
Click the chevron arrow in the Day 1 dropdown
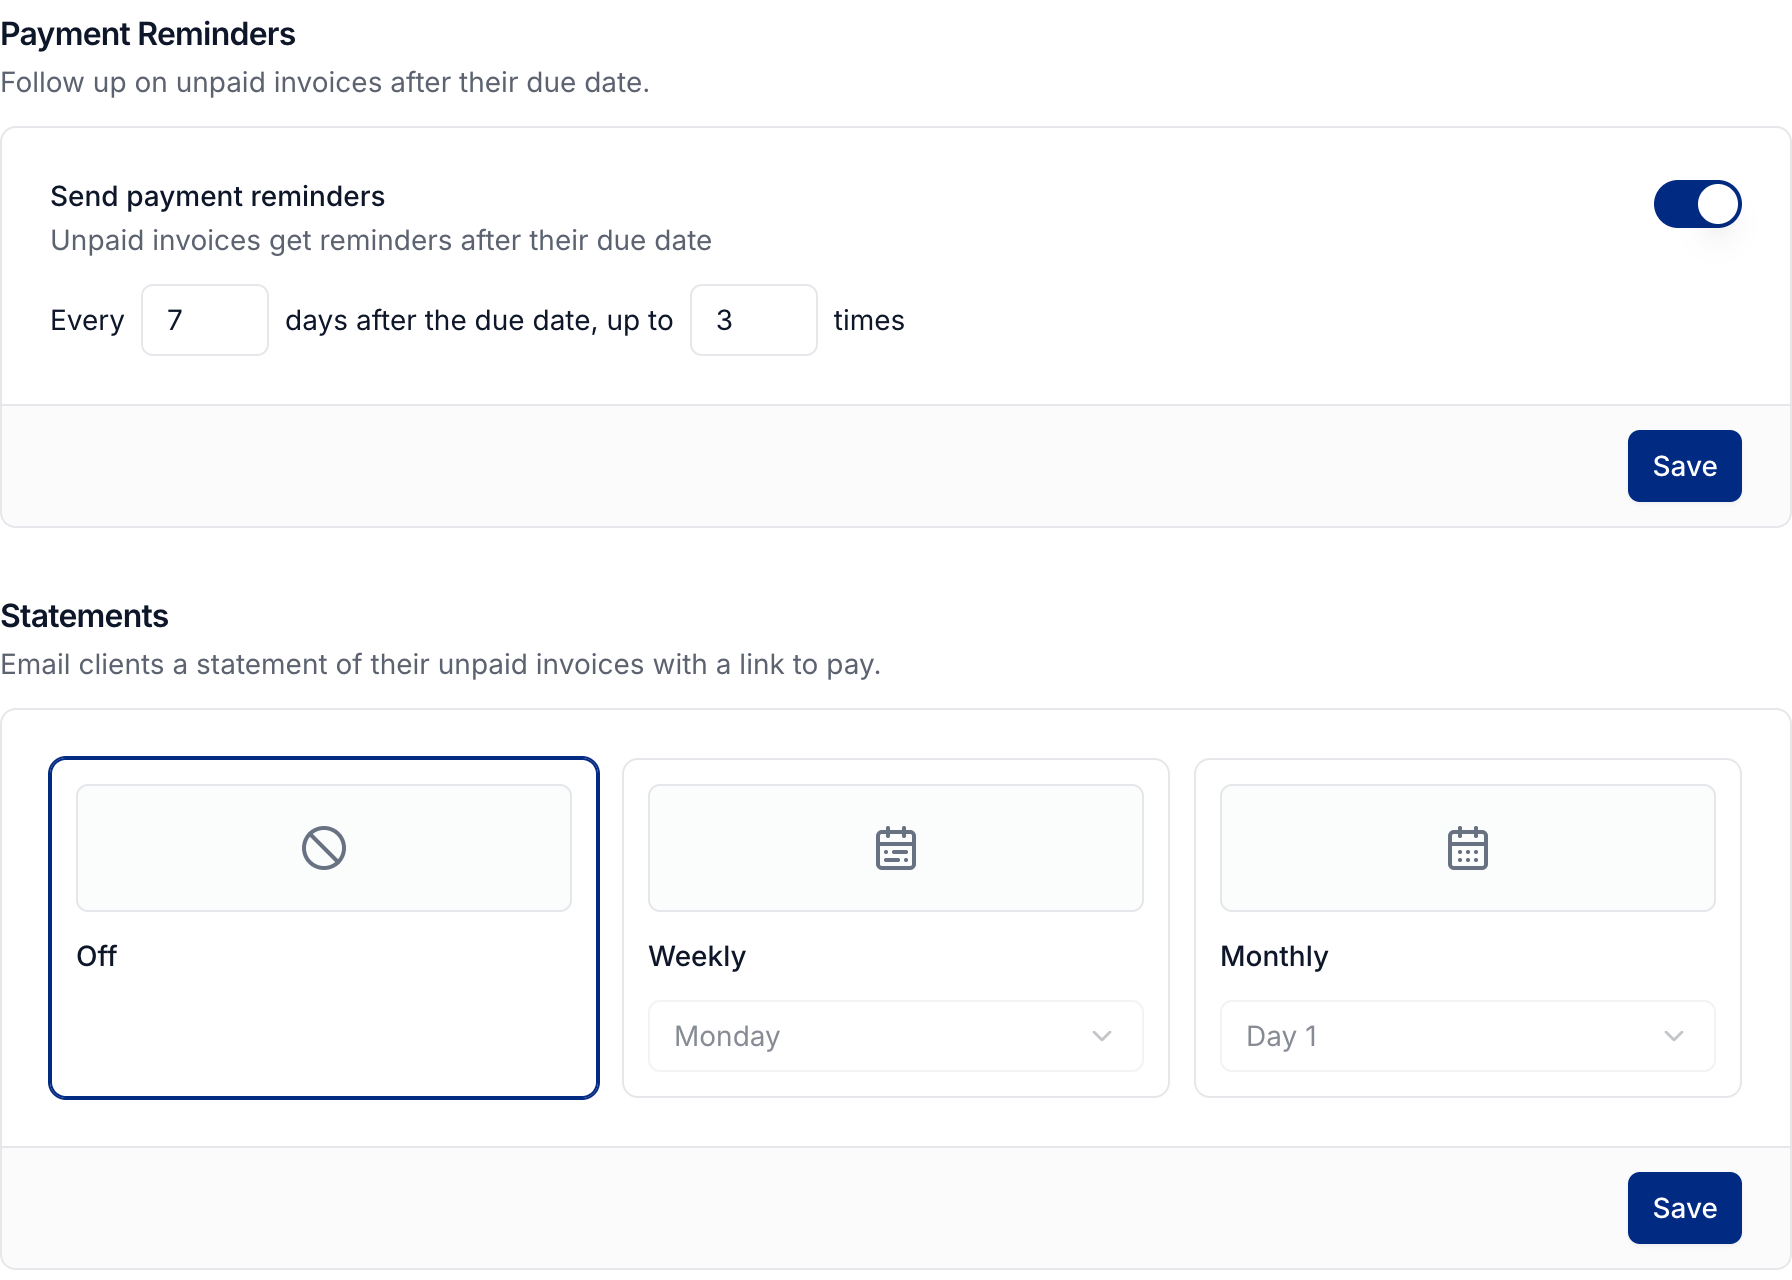[x=1674, y=1036]
